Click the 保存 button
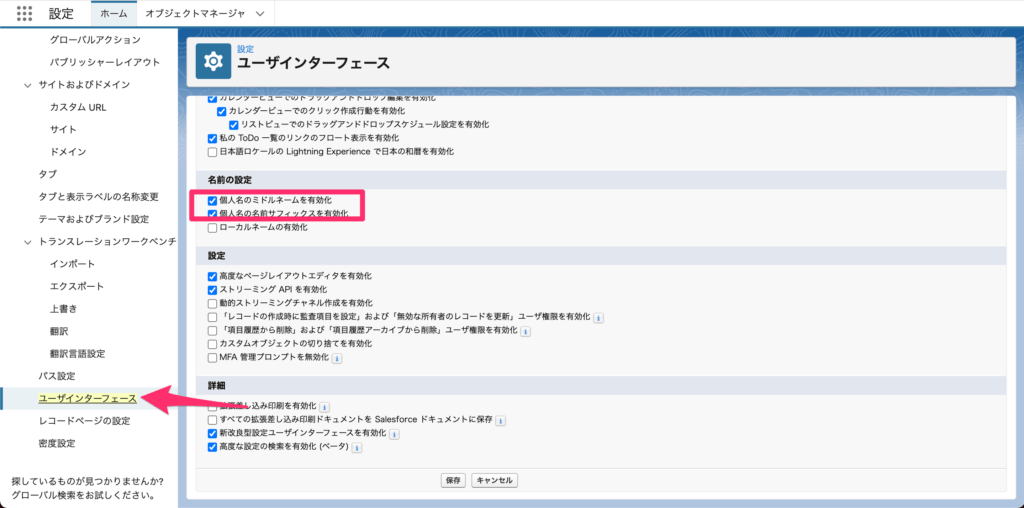The height and width of the screenshot is (508, 1024). 453,480
